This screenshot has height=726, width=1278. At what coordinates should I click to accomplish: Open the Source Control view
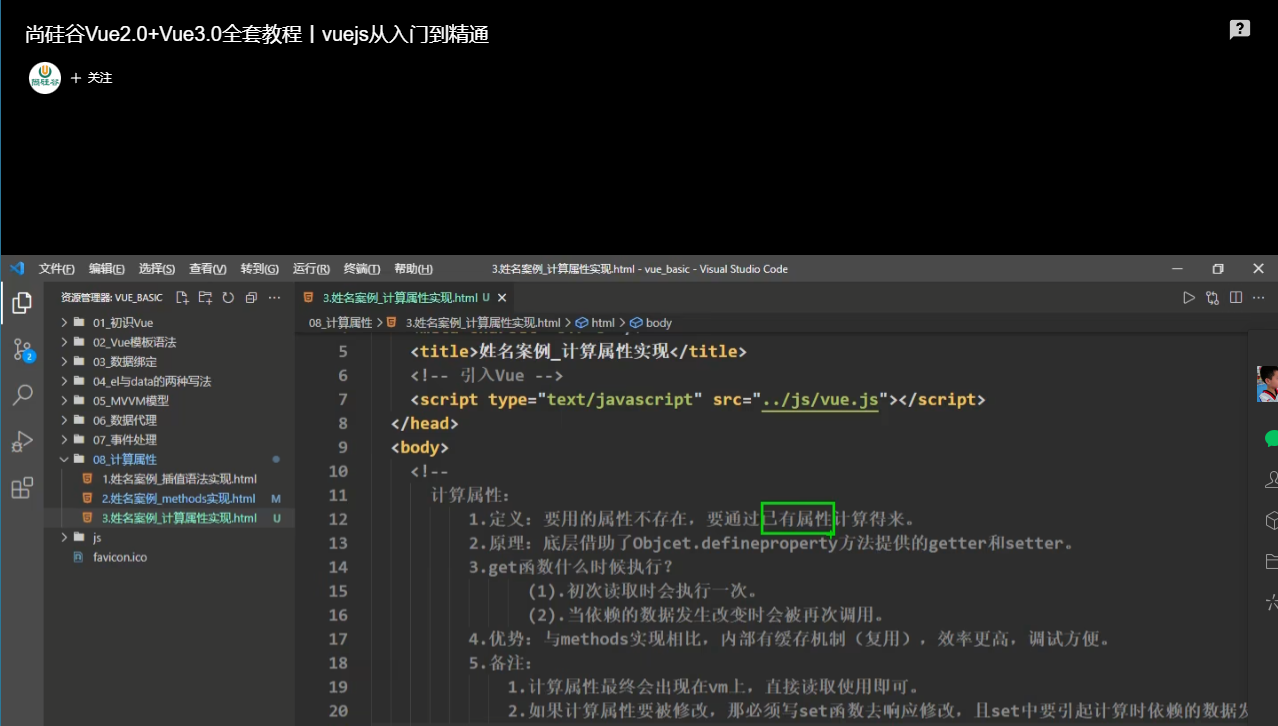pyautogui.click(x=21, y=349)
